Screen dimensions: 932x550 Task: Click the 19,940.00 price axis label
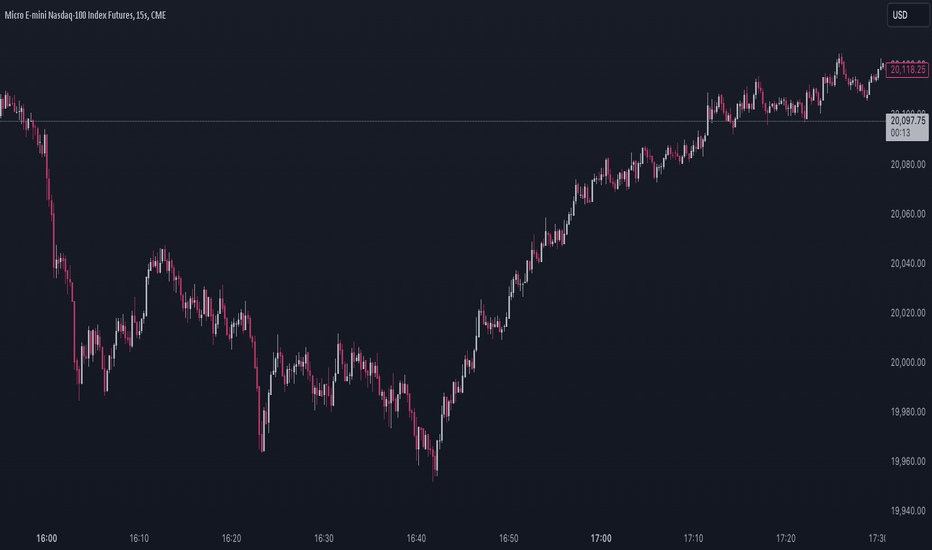908,510
